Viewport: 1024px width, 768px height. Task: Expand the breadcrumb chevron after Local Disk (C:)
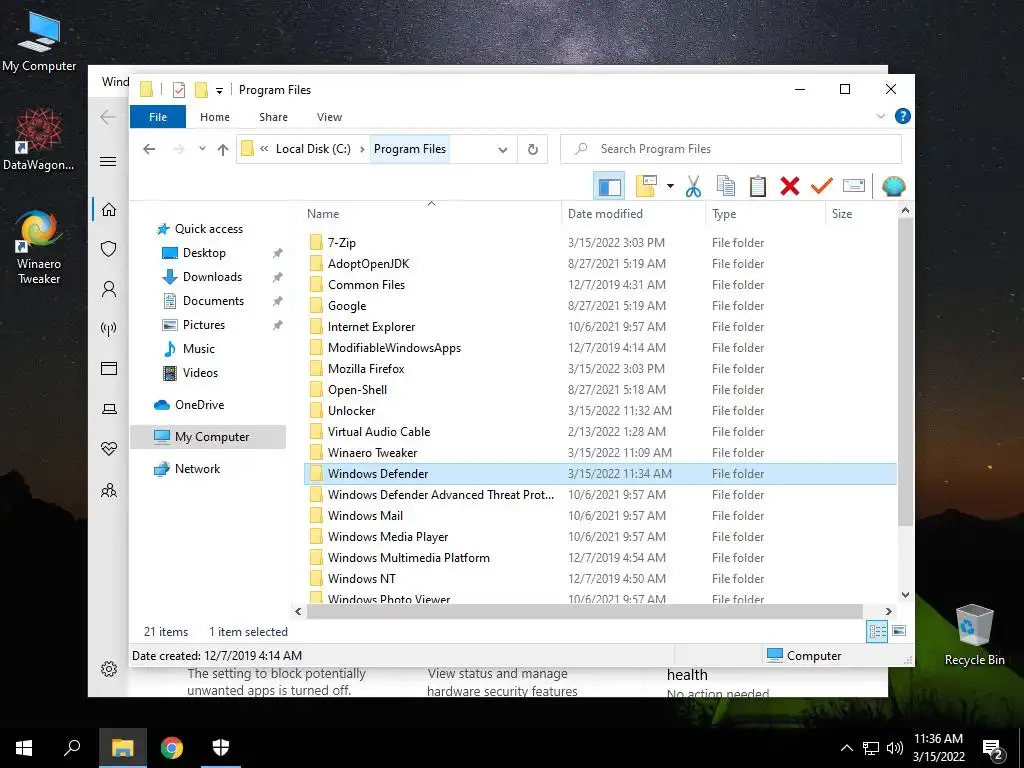(362, 149)
